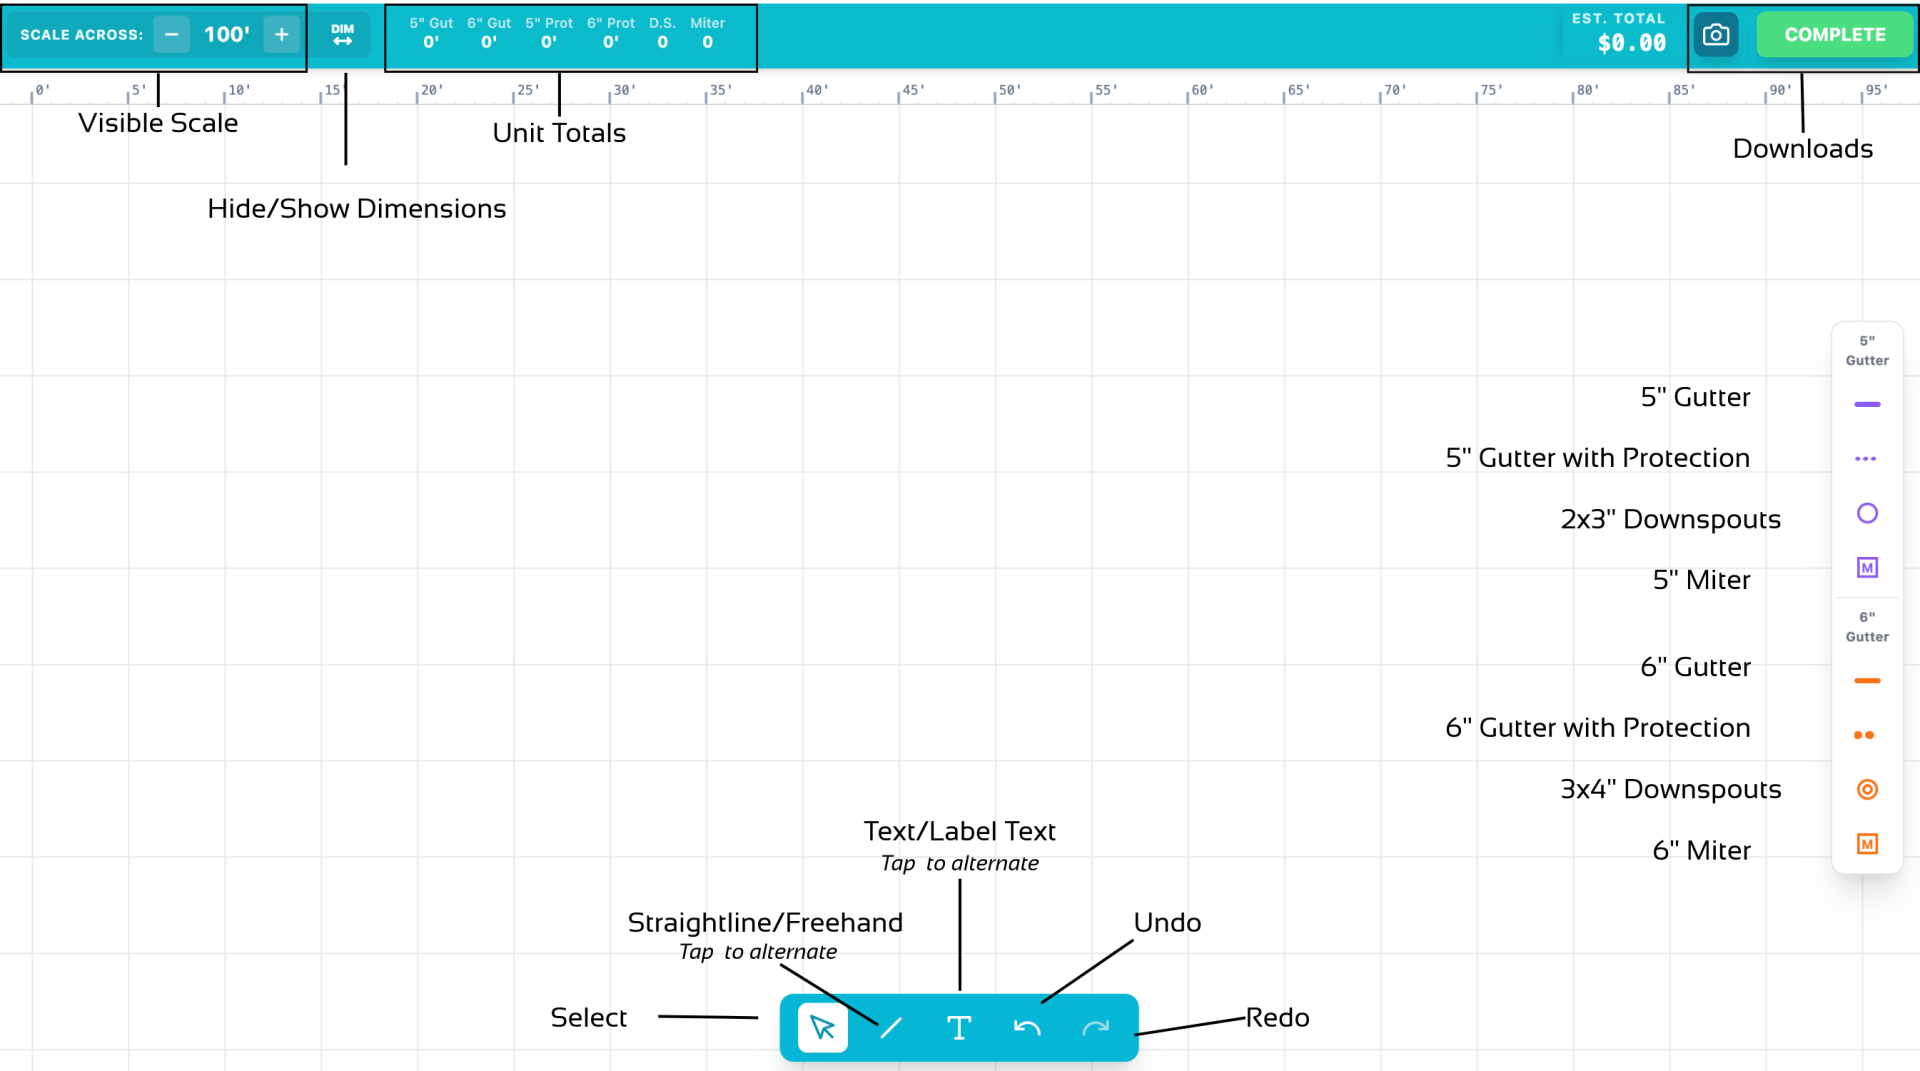Redo the last undone action
1920x1071 pixels.
click(x=1096, y=1027)
